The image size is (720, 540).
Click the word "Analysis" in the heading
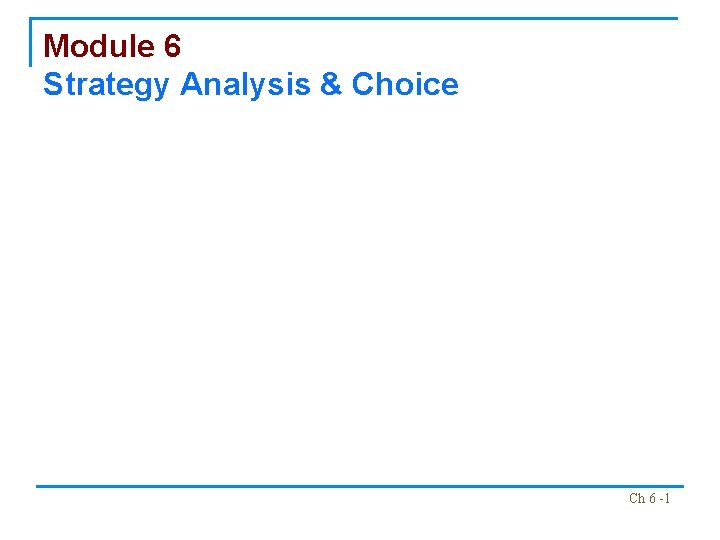pos(246,84)
